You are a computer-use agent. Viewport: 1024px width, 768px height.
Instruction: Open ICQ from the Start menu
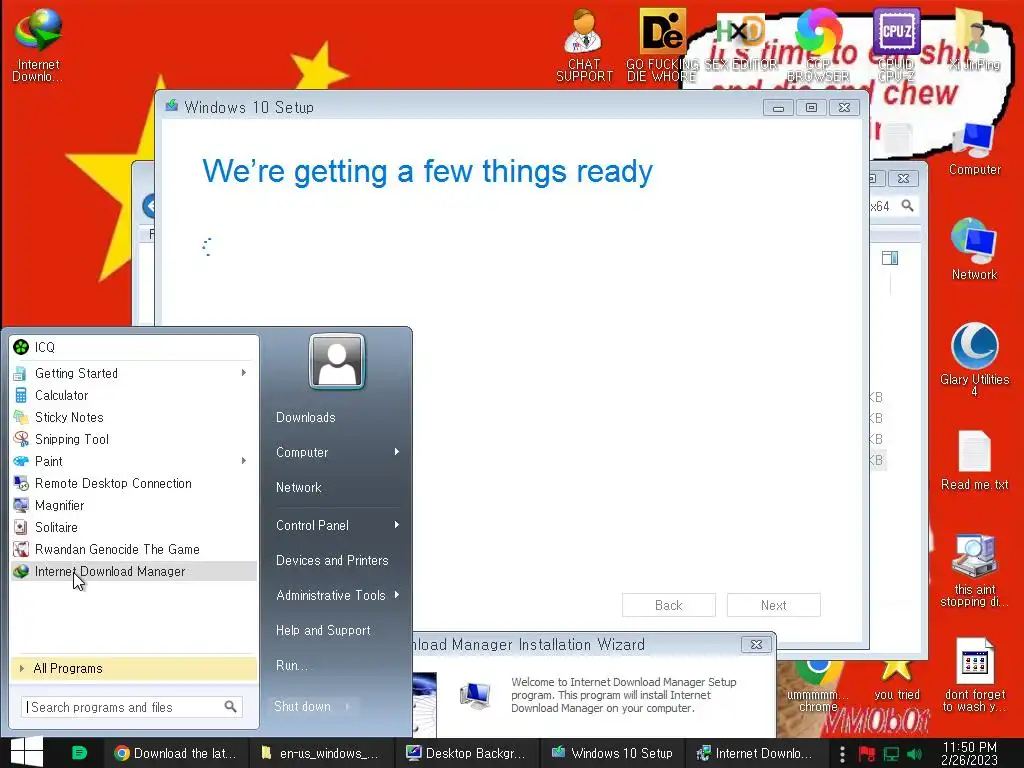[x=134, y=347]
